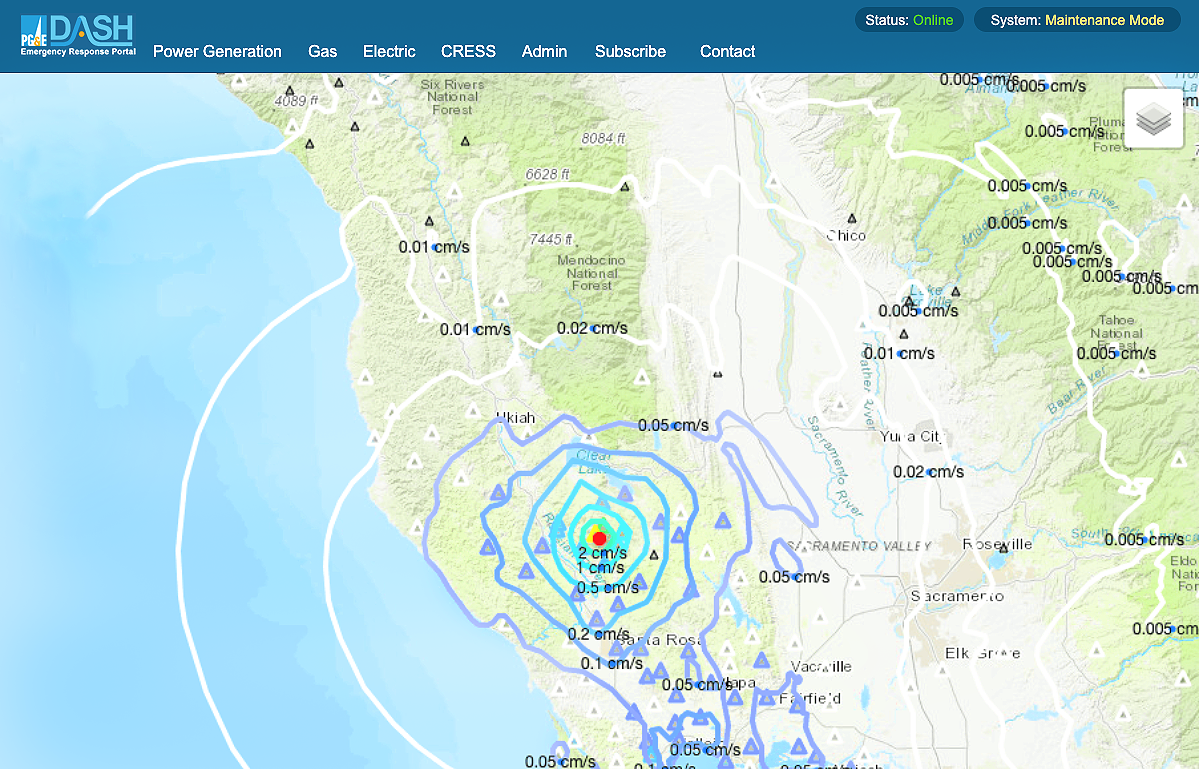Click the 0.5 cm/s contour label
1199x769 pixels.
608,588
